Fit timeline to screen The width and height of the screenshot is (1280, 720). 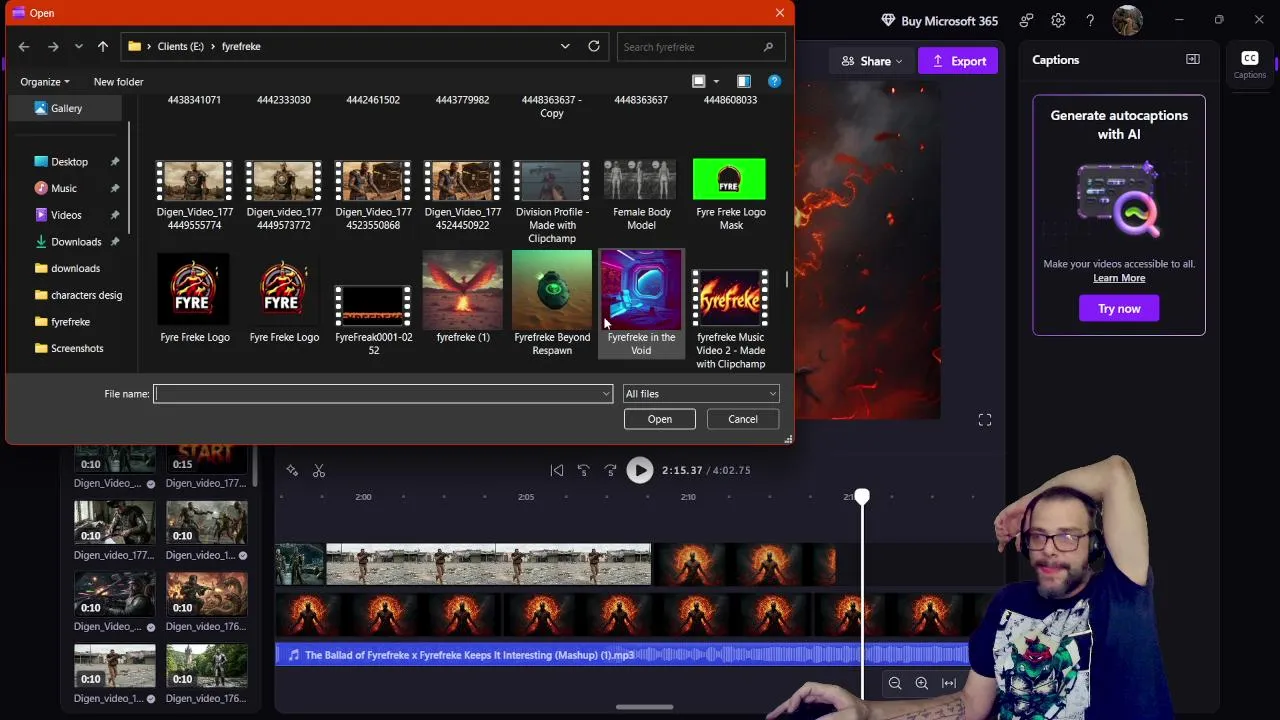[949, 683]
